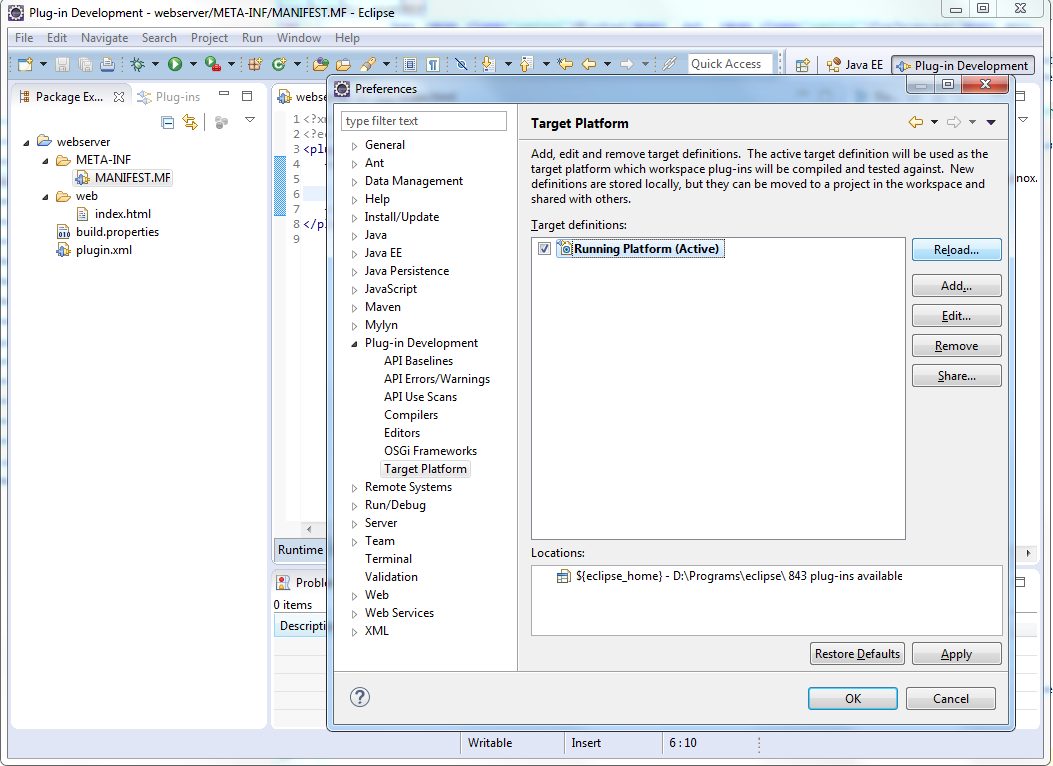1053x766 pixels.
Task: Toggle Link with Editor in Package Explorer
Action: (191, 122)
